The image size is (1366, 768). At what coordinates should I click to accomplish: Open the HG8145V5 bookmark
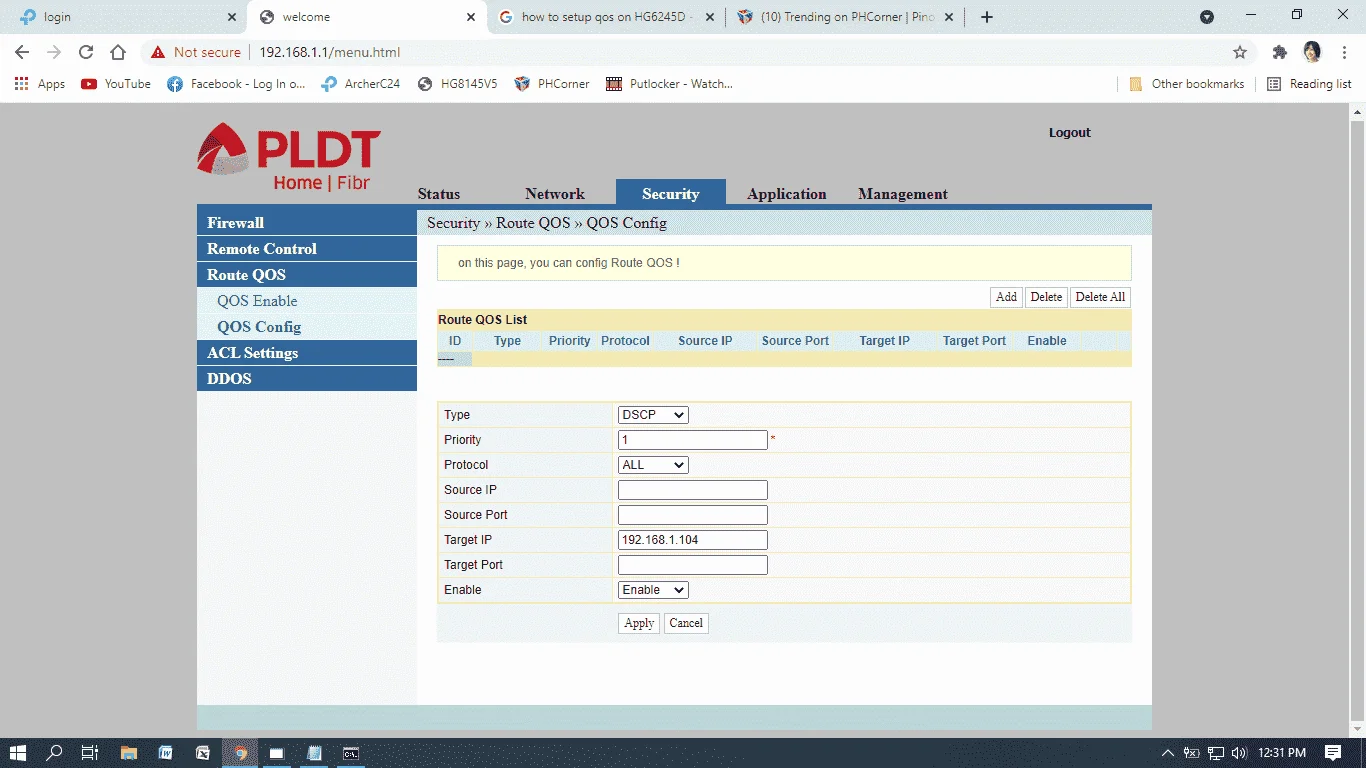458,84
